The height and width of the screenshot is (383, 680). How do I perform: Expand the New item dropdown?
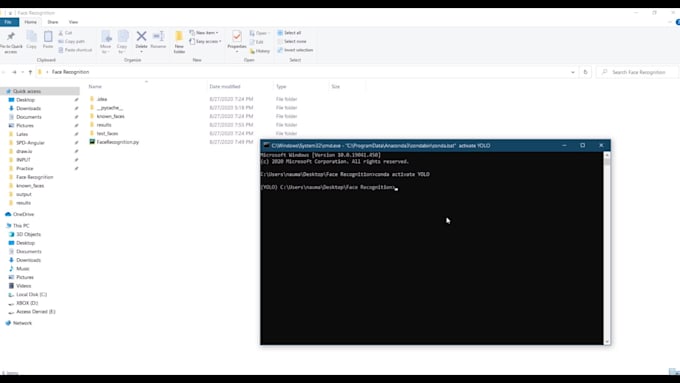click(204, 33)
